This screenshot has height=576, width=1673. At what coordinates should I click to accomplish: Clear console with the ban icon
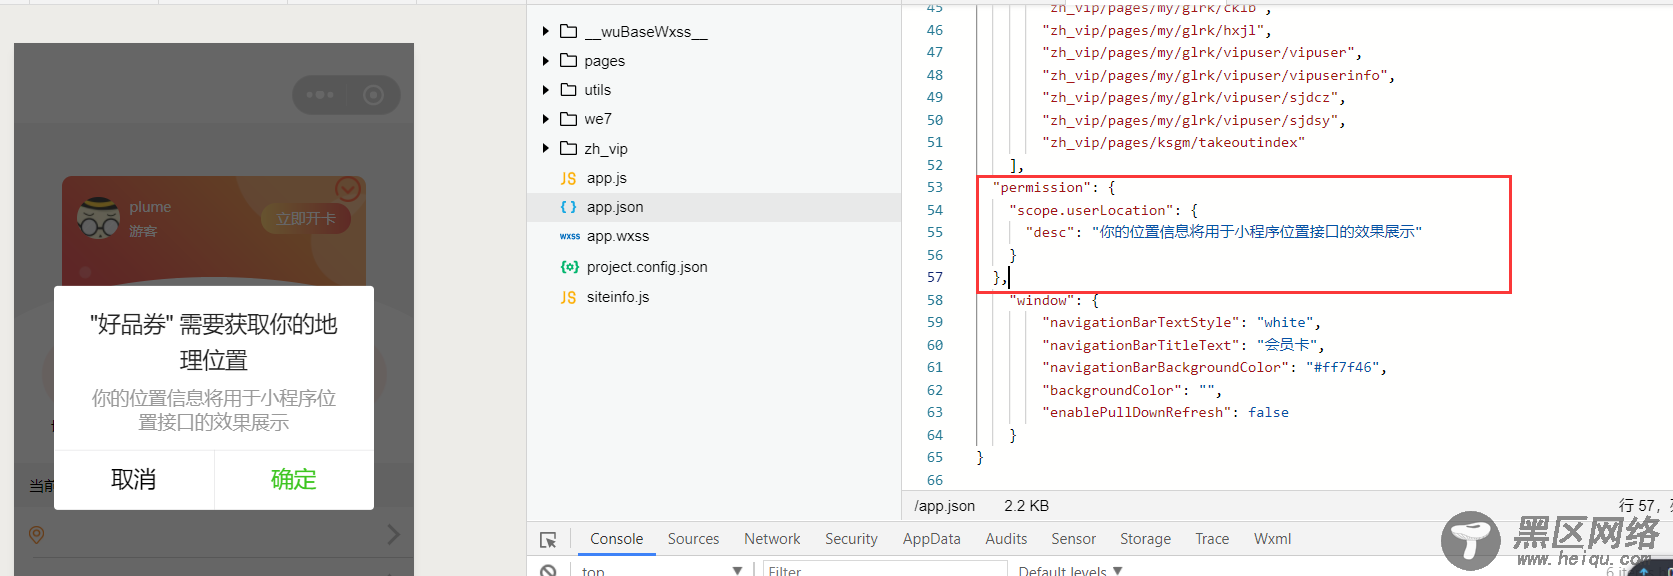click(548, 571)
